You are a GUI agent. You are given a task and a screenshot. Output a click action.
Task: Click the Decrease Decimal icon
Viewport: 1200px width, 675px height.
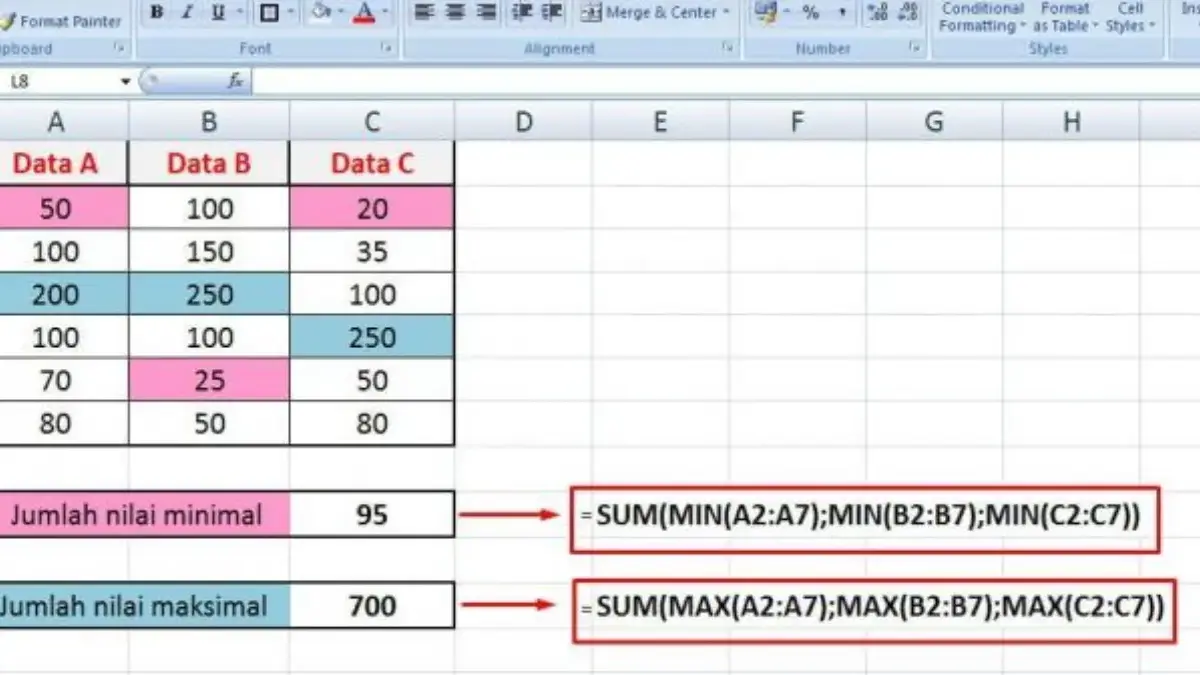908,12
